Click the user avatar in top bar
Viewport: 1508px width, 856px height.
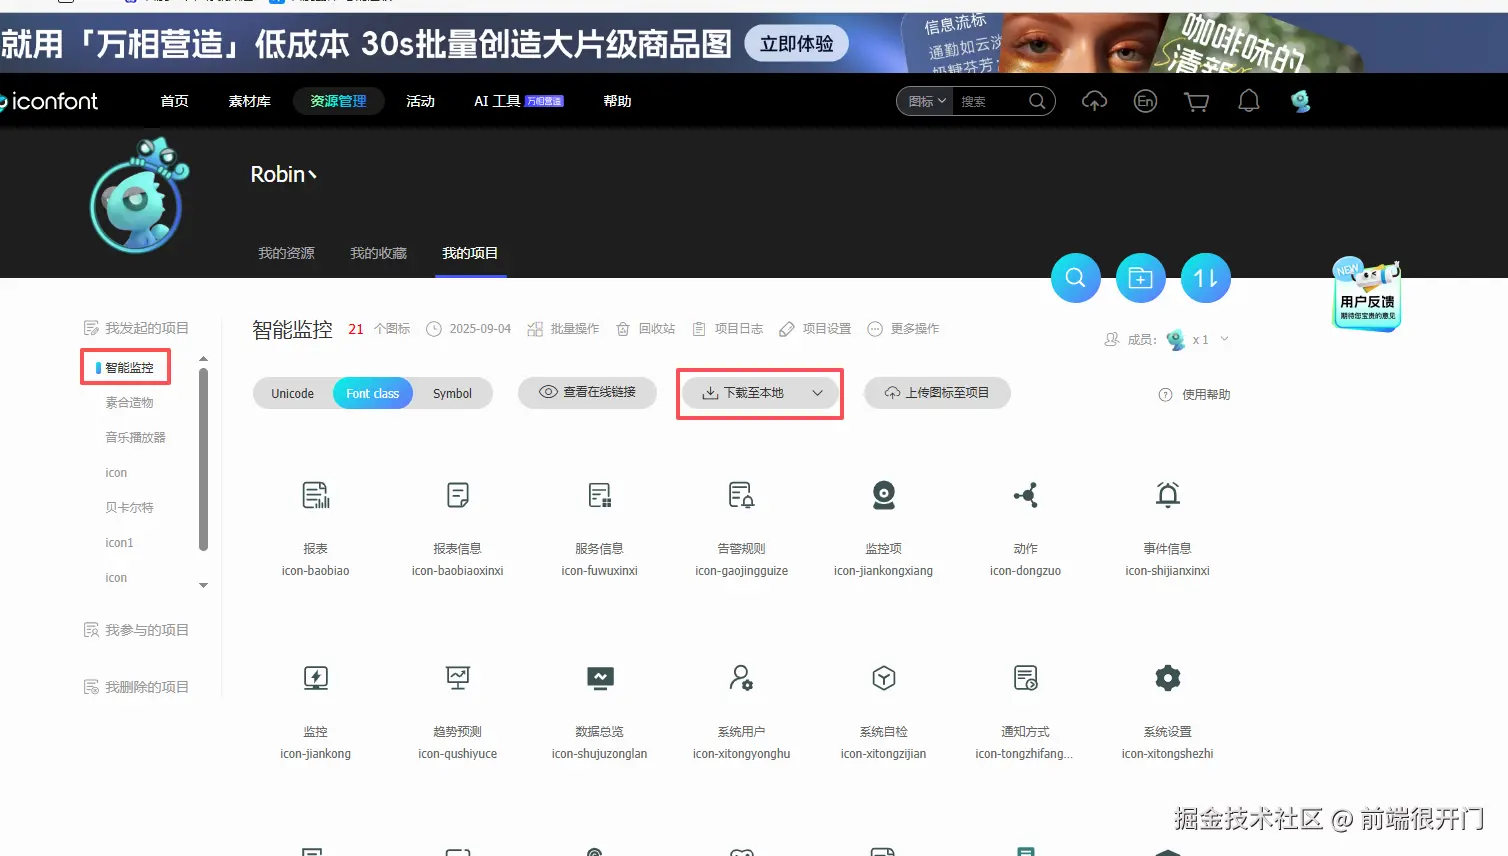pos(1301,101)
